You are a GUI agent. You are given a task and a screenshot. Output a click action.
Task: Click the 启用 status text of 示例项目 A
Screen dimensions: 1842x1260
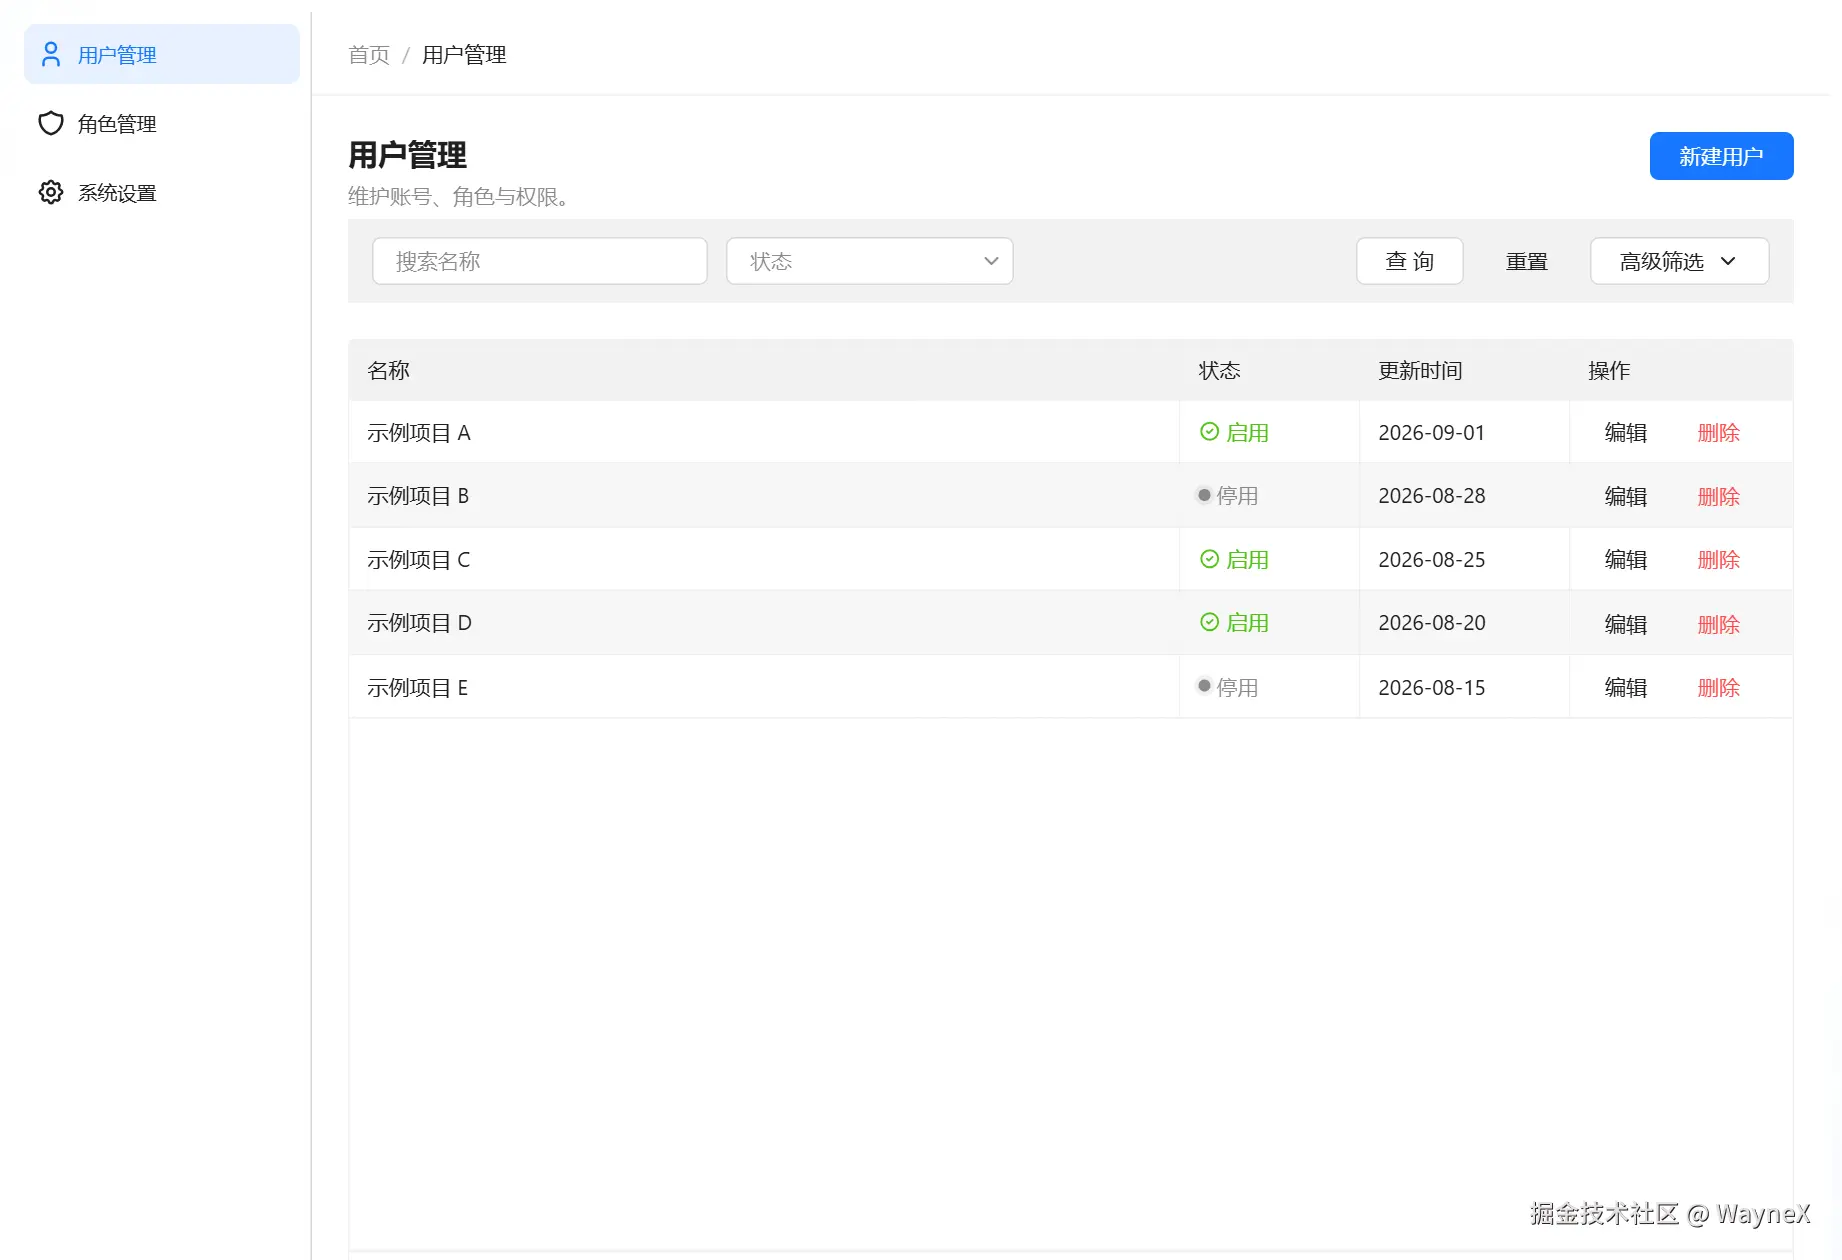1247,432
